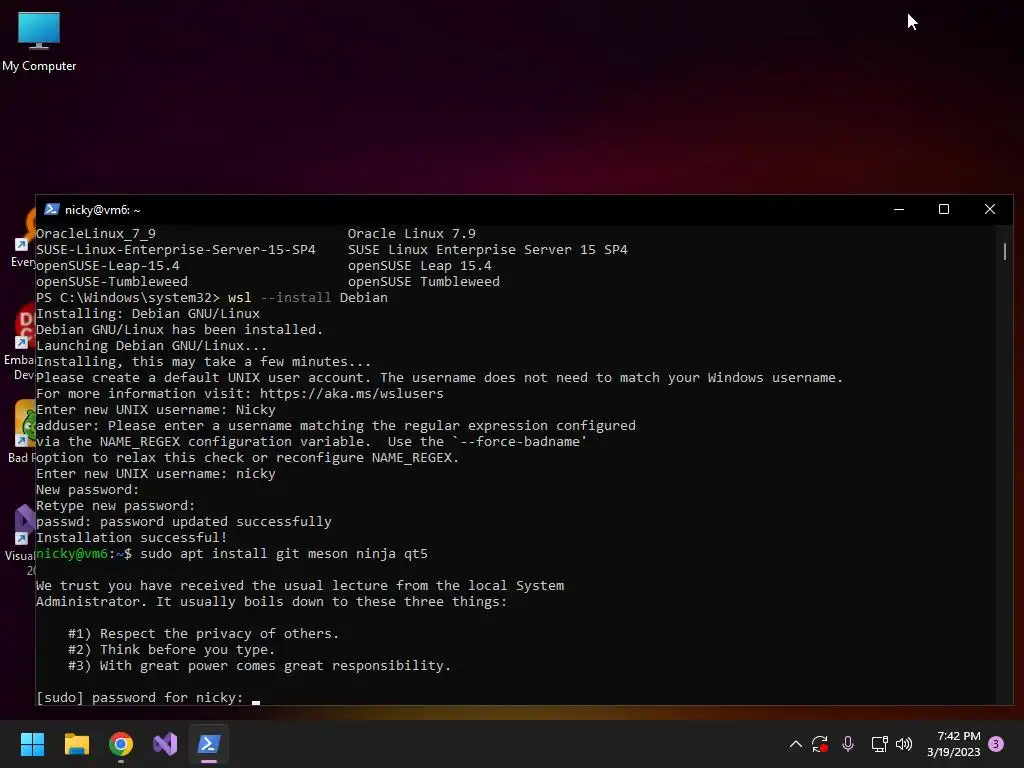Click '#3) With great power' lecture line

259,665
